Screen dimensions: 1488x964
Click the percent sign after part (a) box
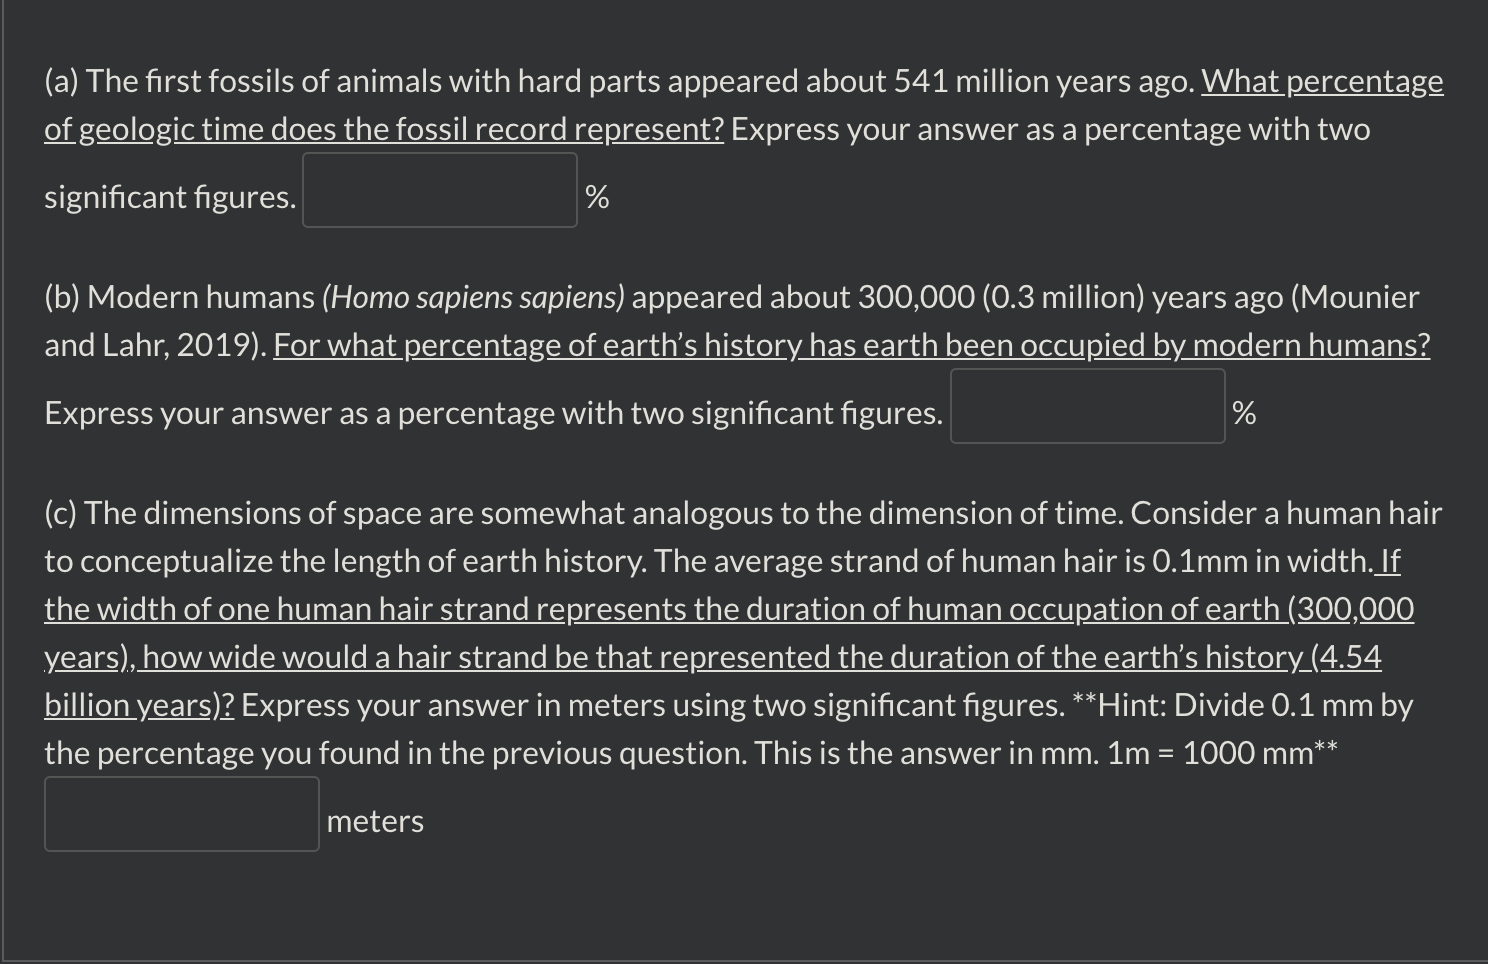pos(599,198)
